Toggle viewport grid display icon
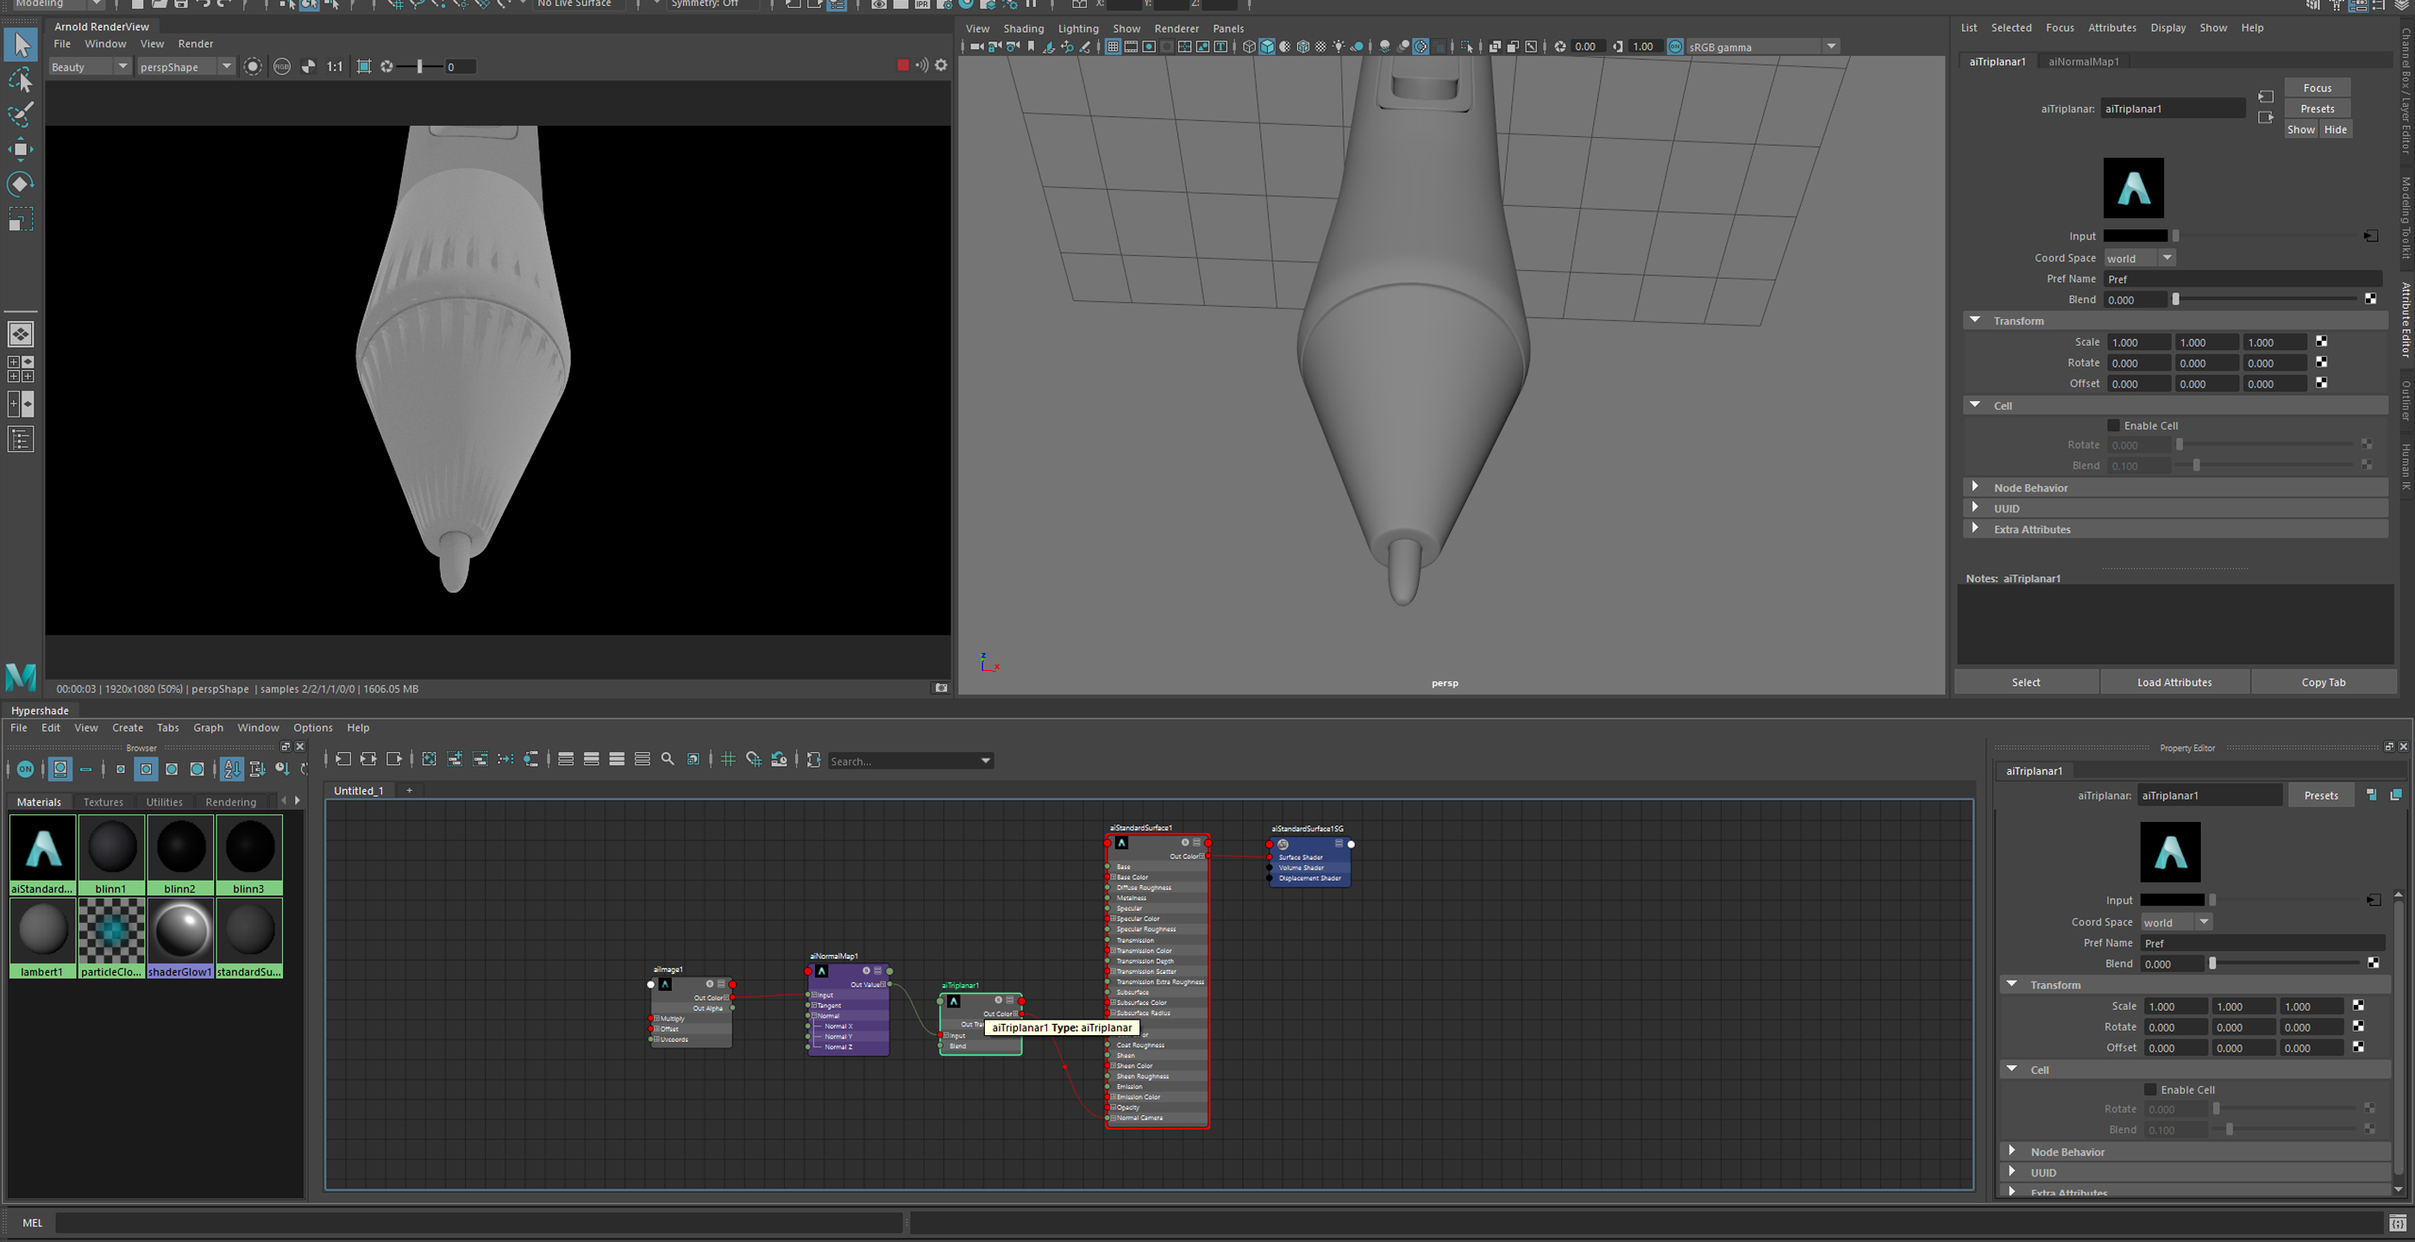The width and height of the screenshot is (2415, 1242). [1112, 47]
